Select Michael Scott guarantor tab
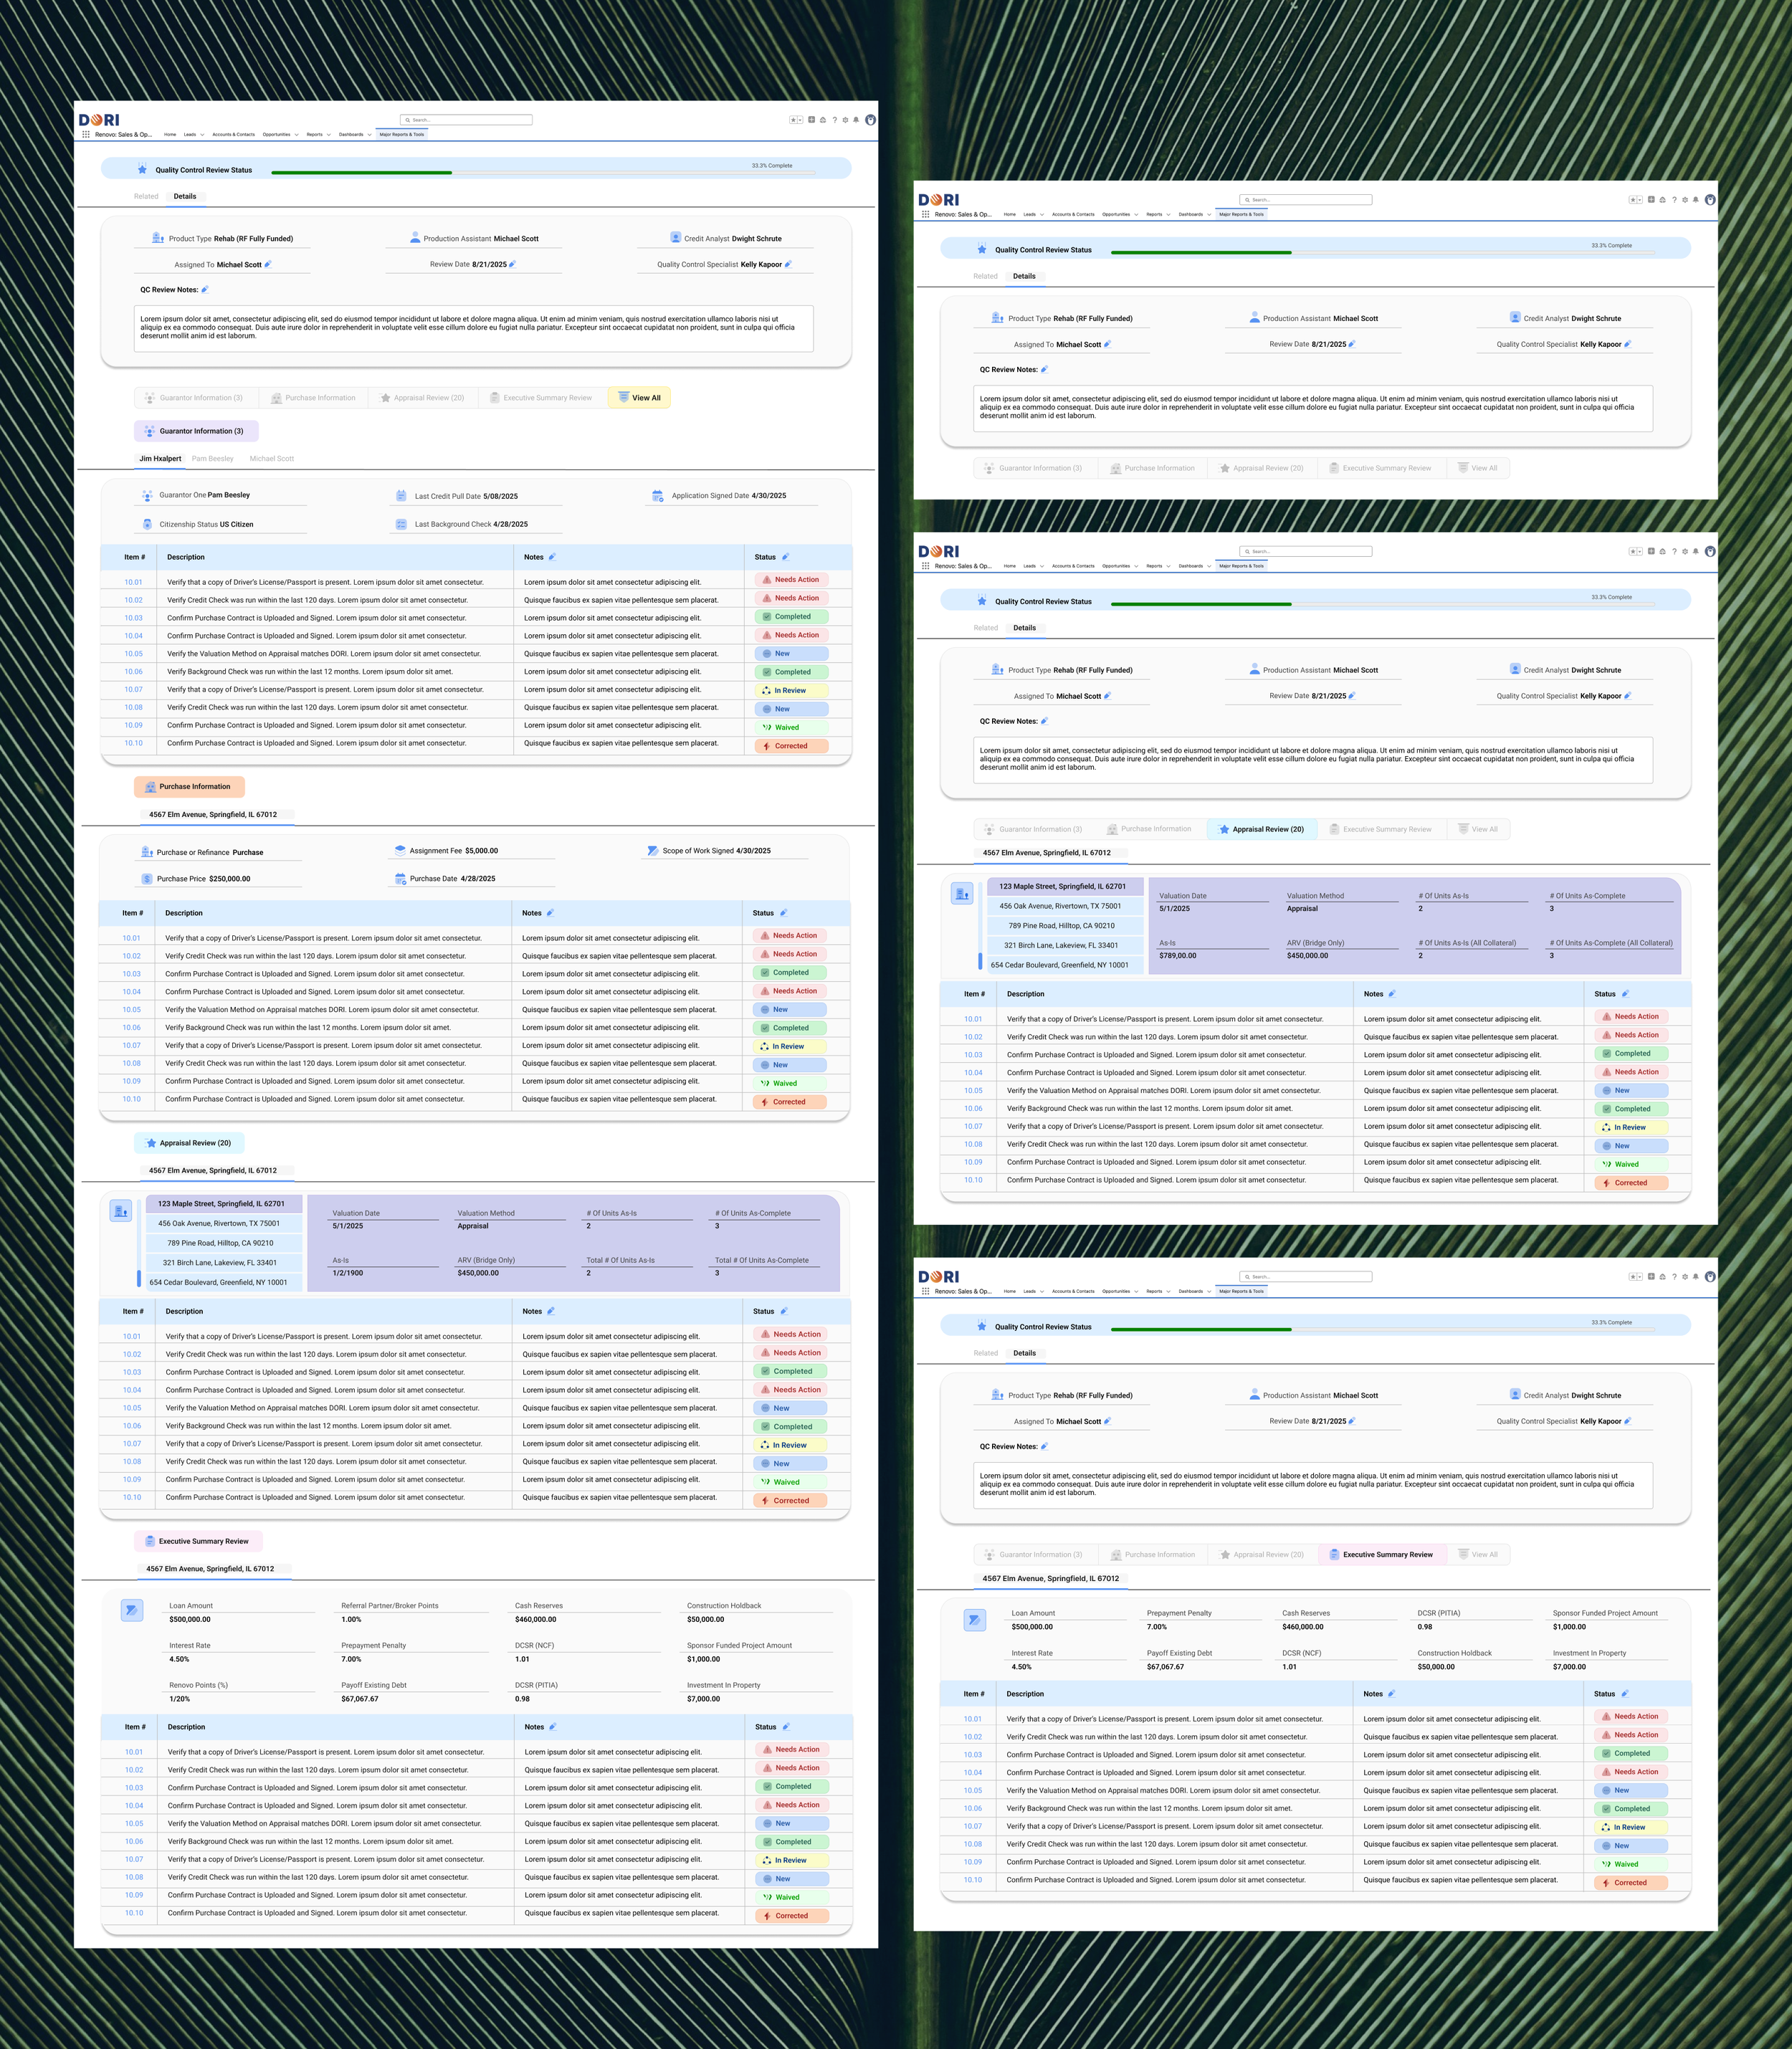Image resolution: width=1792 pixels, height=2049 pixels. coord(272,459)
